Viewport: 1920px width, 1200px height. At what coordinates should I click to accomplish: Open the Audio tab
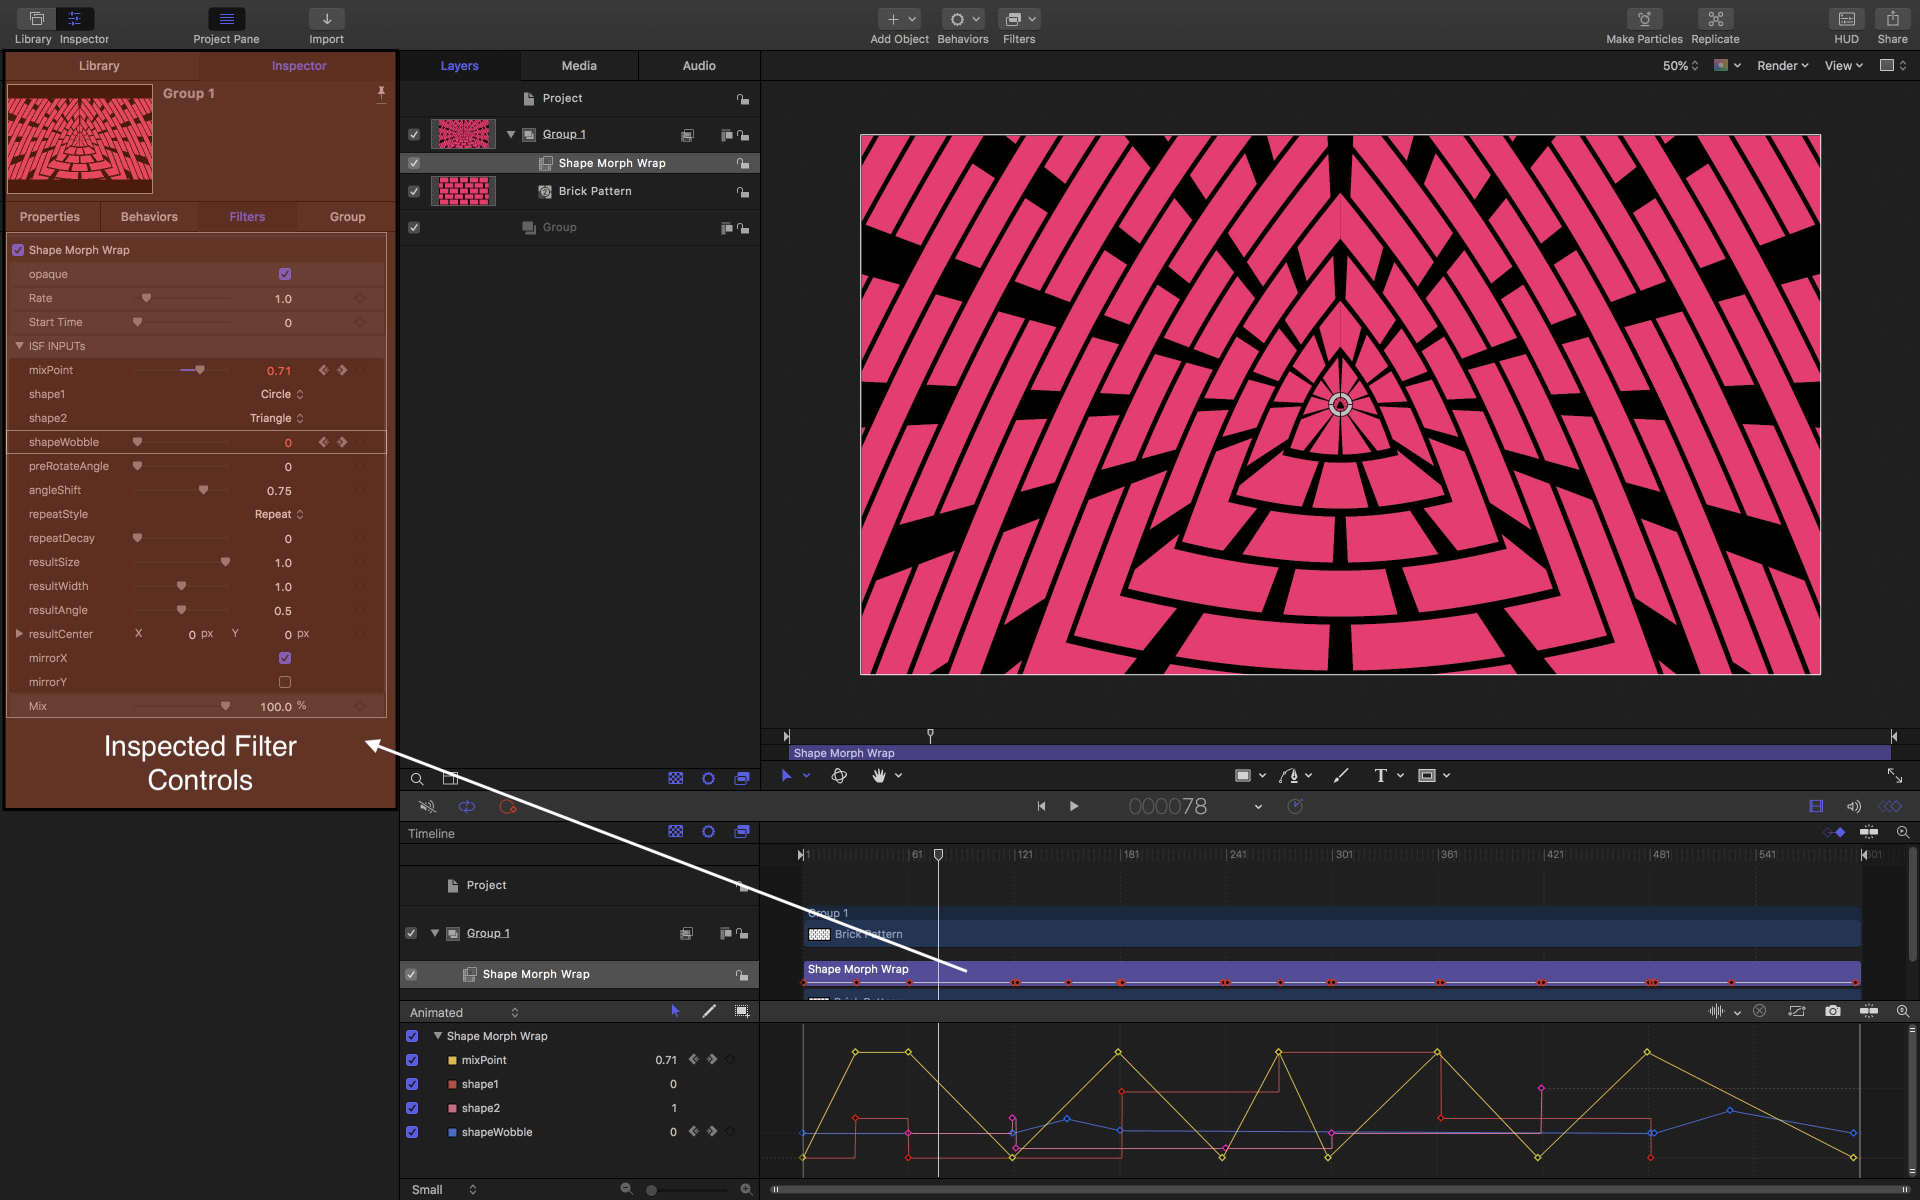(699, 66)
